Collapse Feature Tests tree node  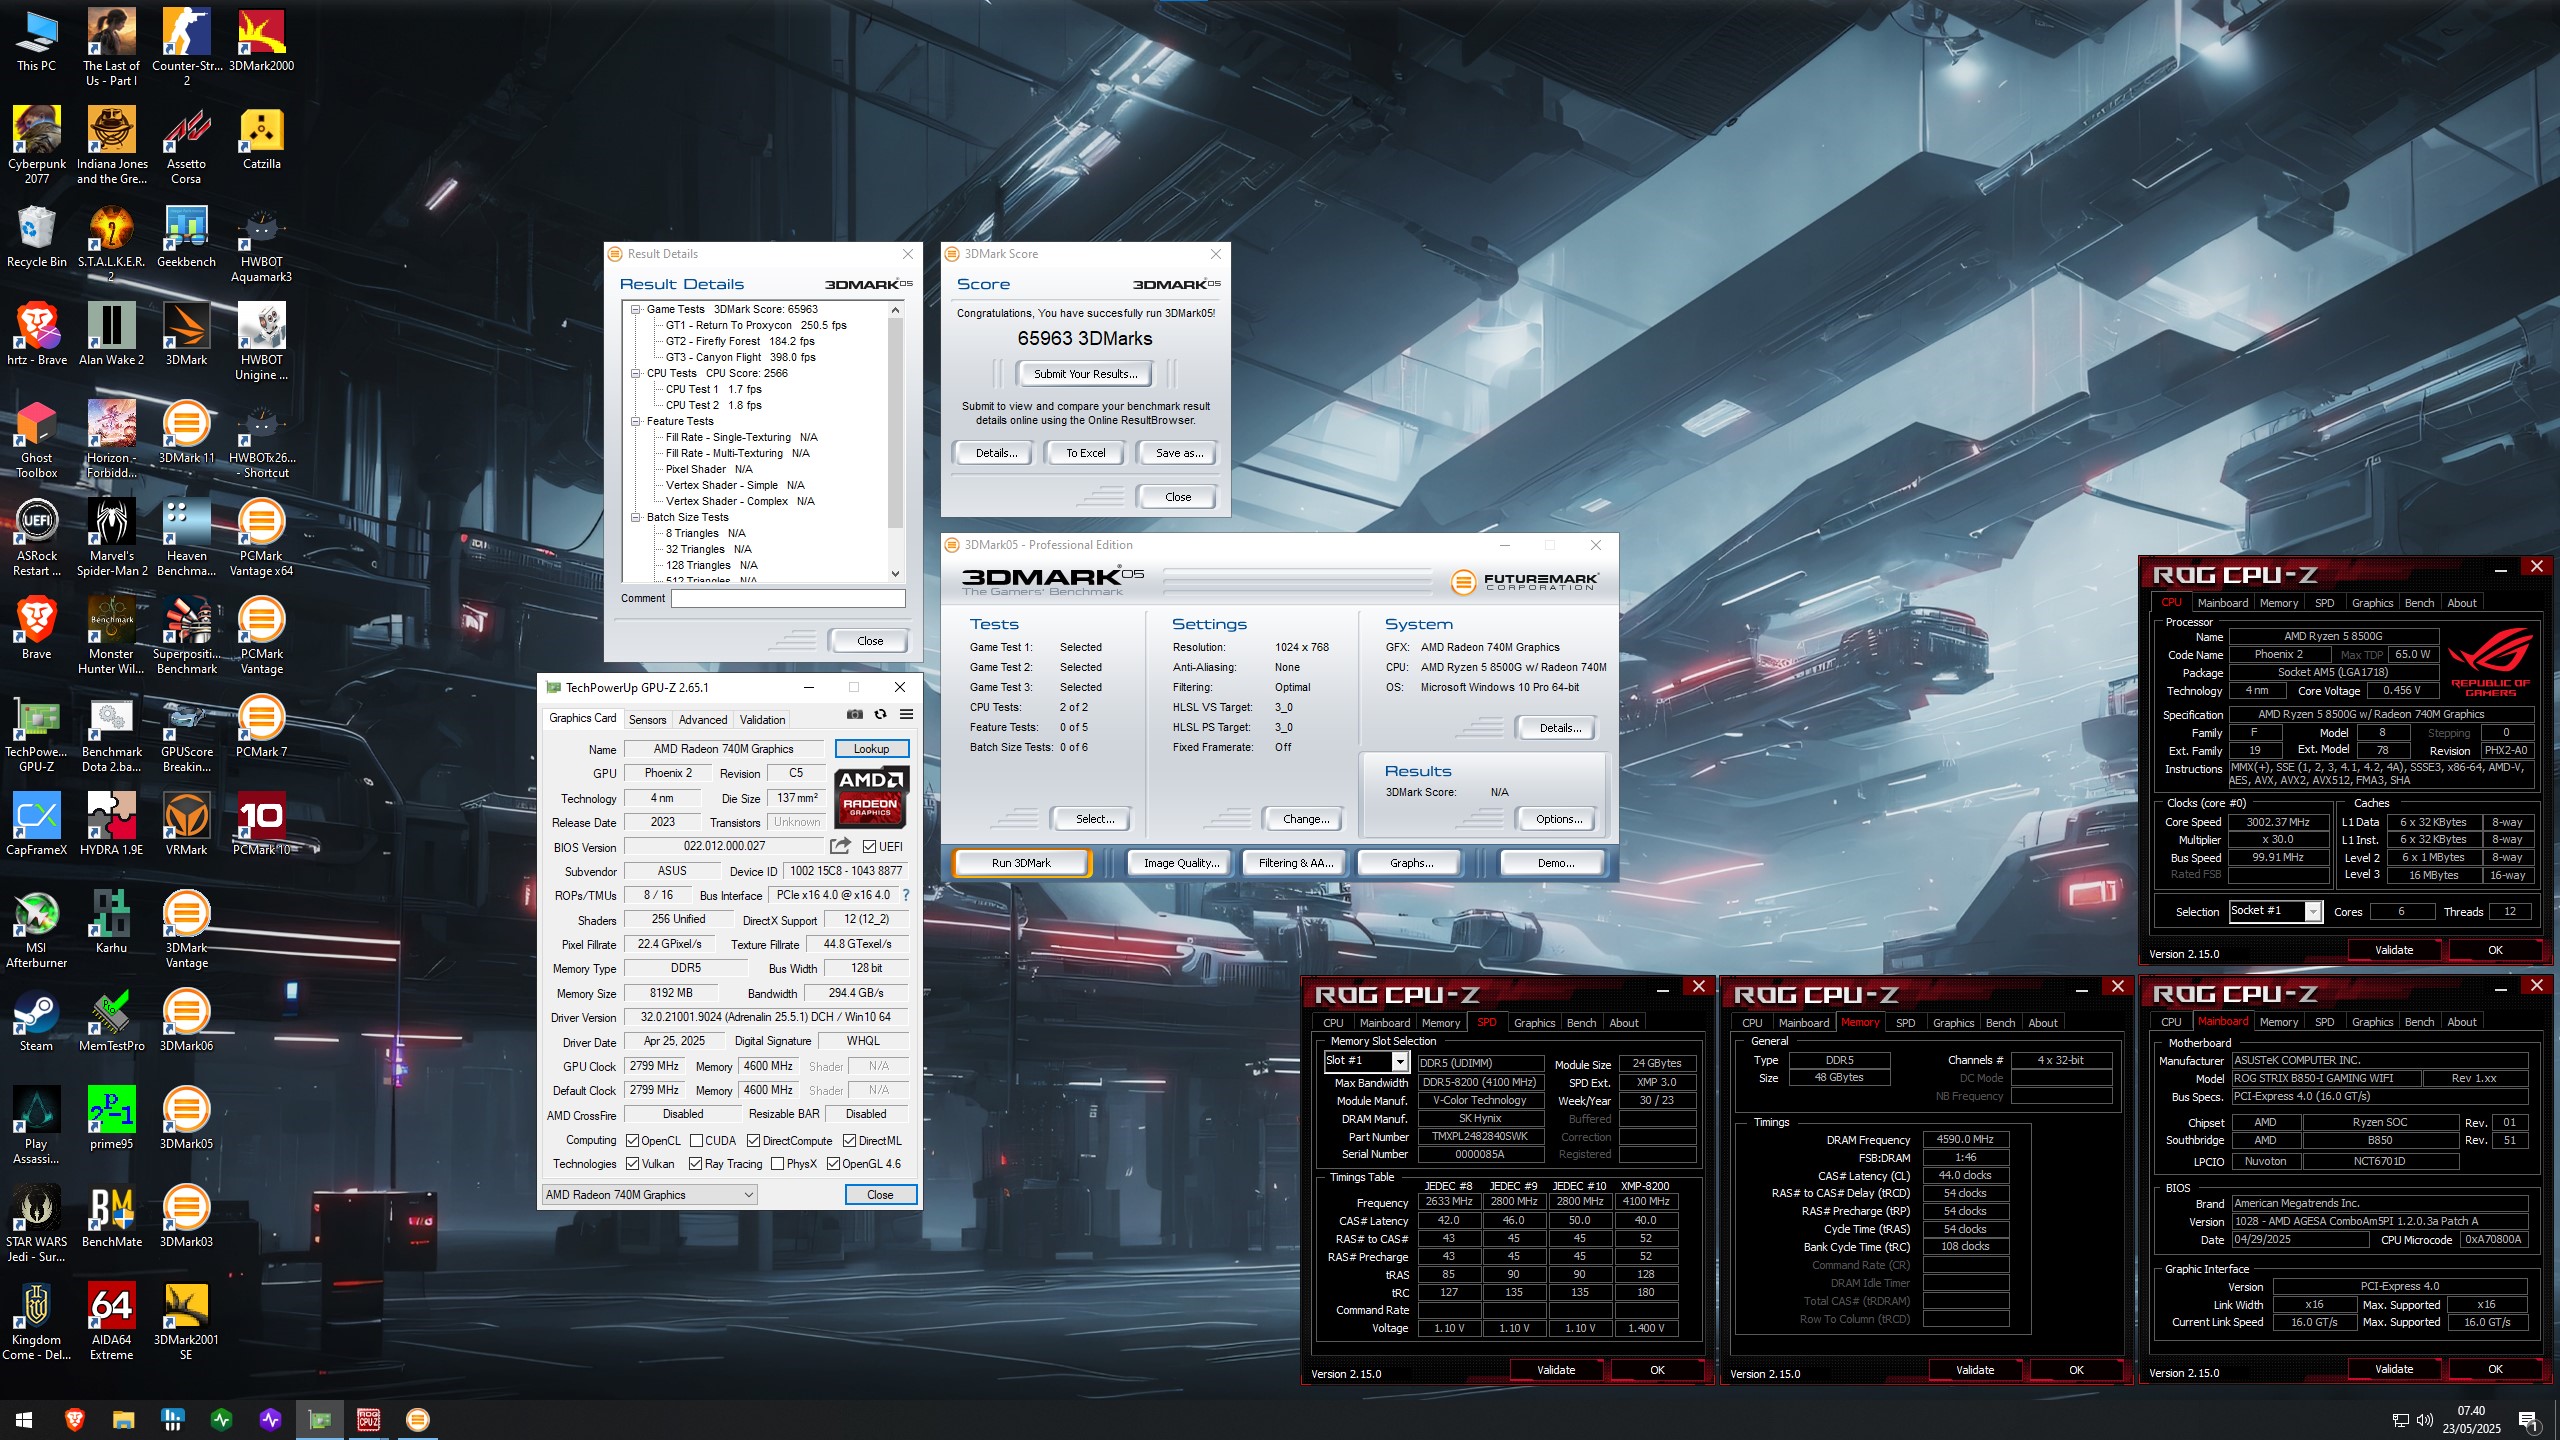pos(635,422)
